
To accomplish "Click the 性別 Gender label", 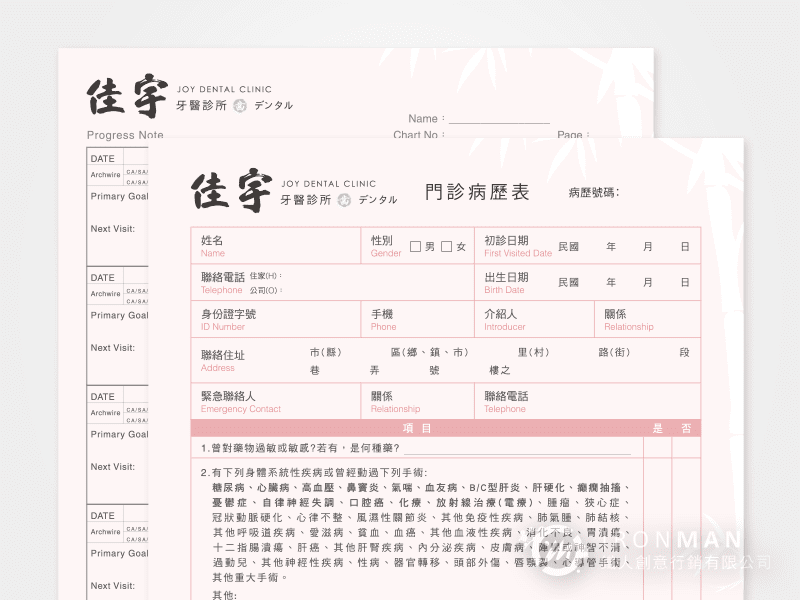I will 386,246.
